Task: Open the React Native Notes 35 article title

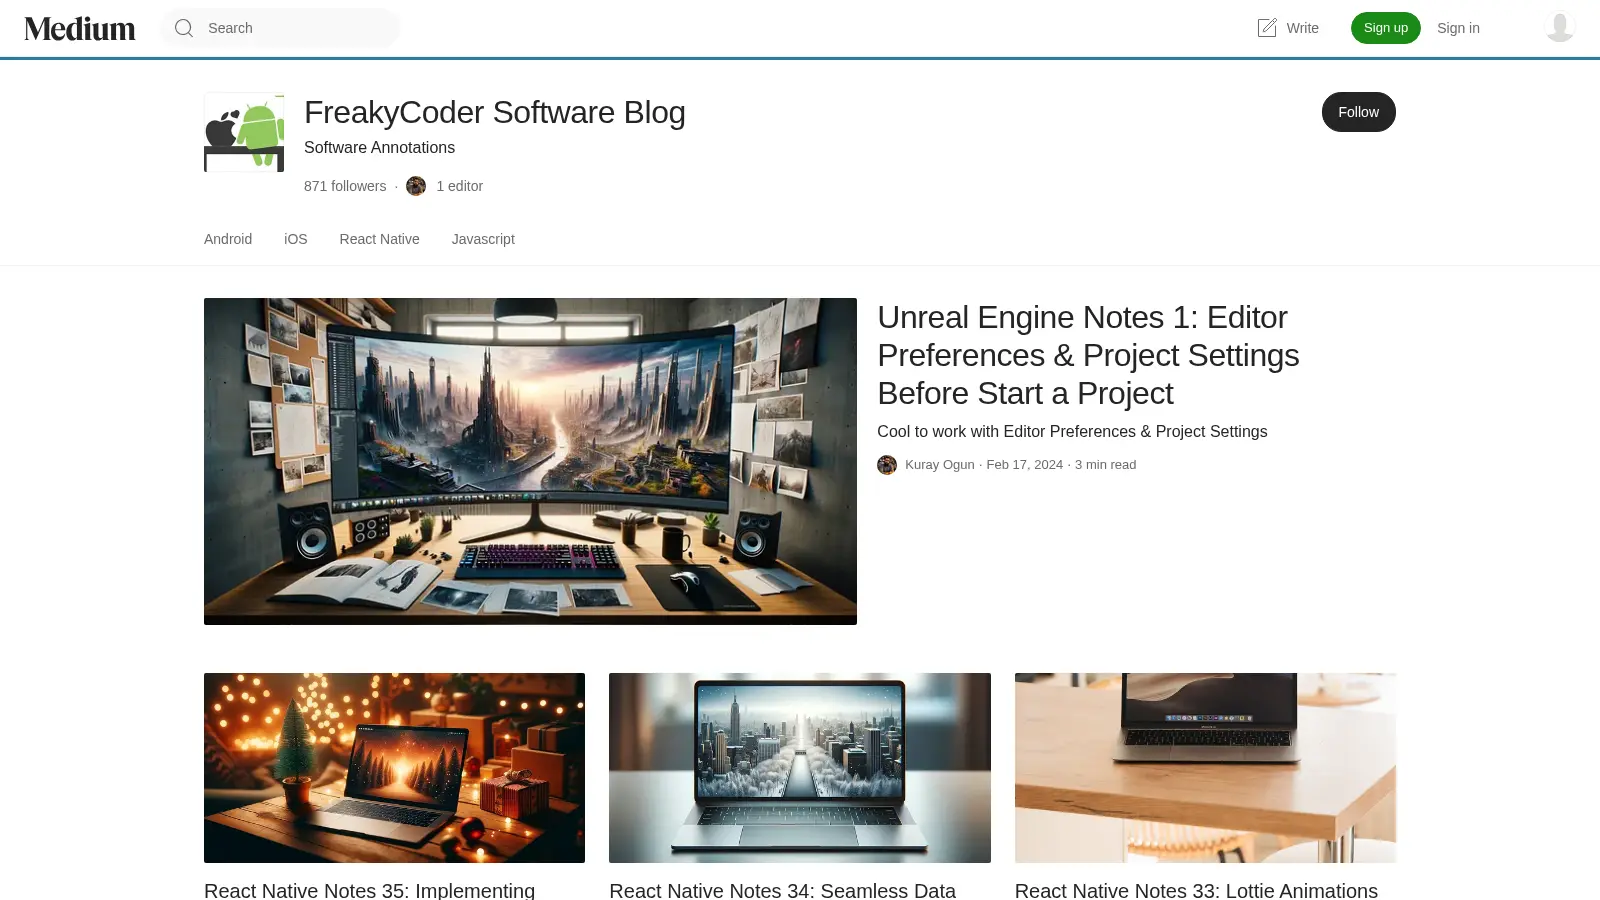Action: click(x=370, y=890)
